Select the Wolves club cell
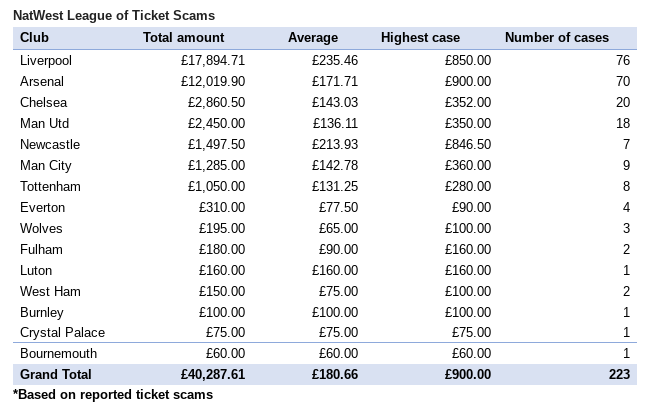This screenshot has height=403, width=653. [x=41, y=228]
